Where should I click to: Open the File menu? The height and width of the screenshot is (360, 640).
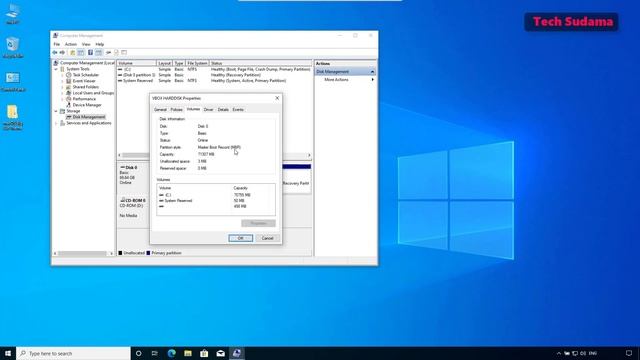click(x=57, y=44)
